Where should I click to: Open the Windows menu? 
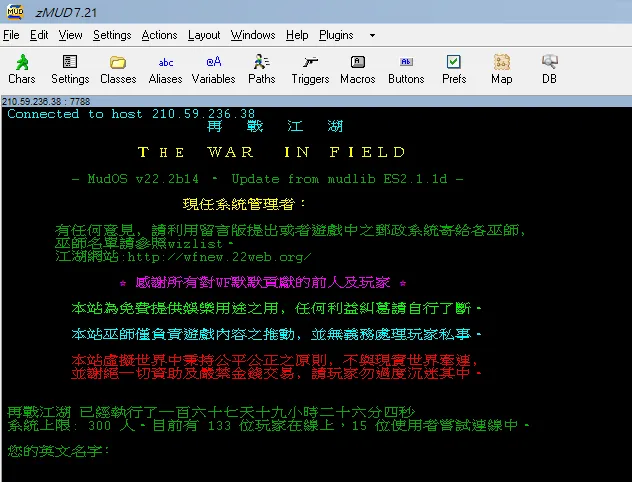click(253, 35)
